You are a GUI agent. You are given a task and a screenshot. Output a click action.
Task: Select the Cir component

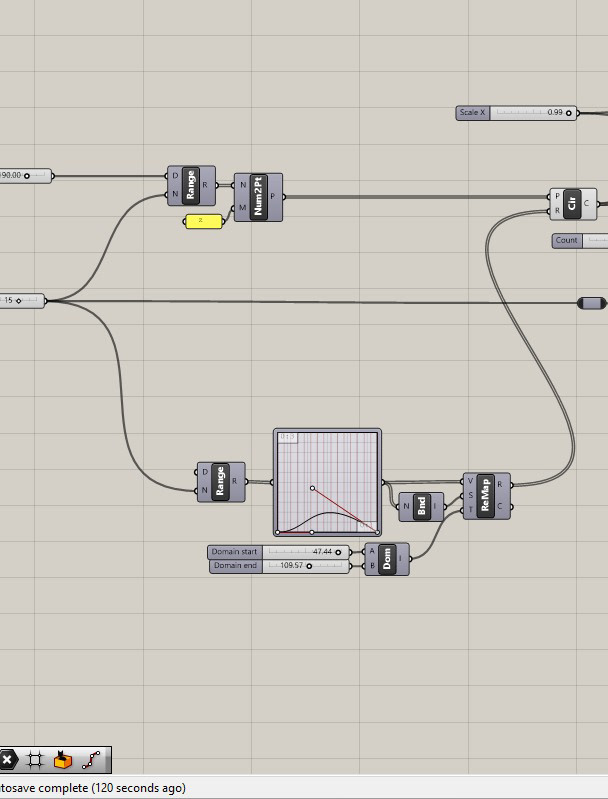click(573, 203)
